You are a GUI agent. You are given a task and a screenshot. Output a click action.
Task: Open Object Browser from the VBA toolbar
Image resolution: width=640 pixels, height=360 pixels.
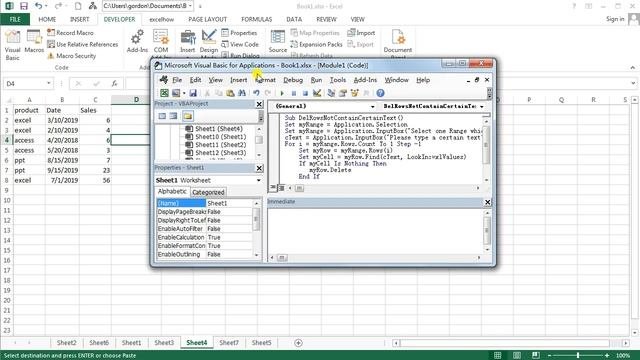pyautogui.click(x=354, y=93)
